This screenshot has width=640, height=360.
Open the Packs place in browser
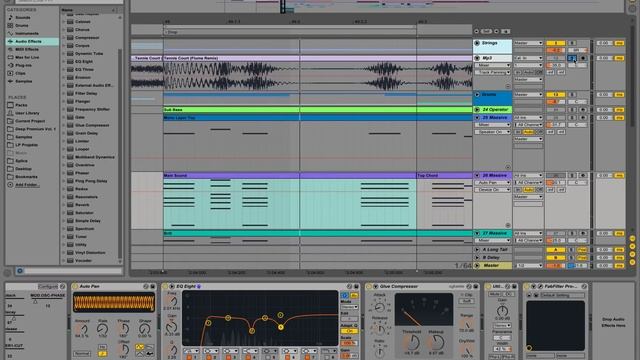21,105
